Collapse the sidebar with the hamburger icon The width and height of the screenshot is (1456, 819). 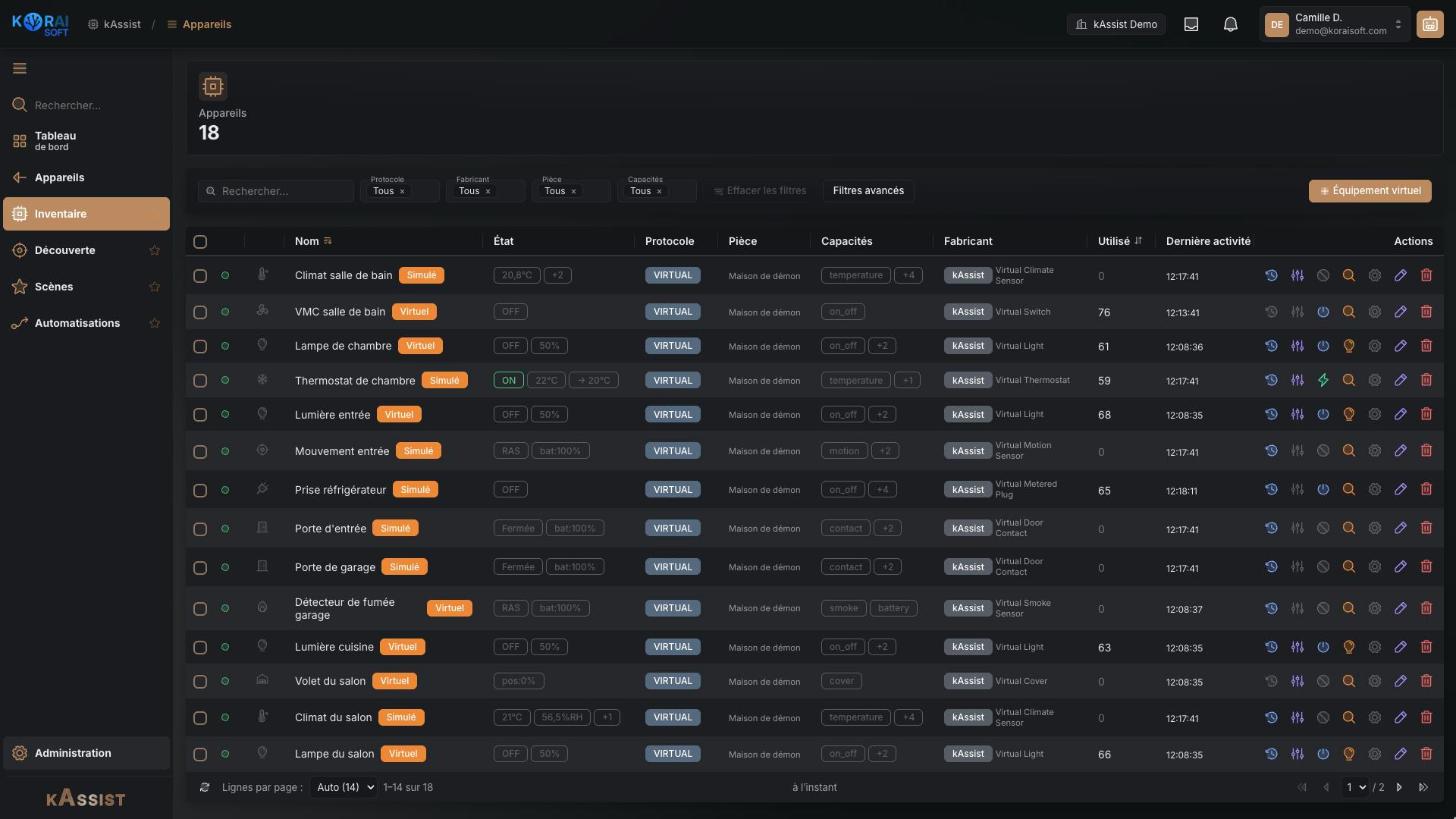click(x=19, y=68)
